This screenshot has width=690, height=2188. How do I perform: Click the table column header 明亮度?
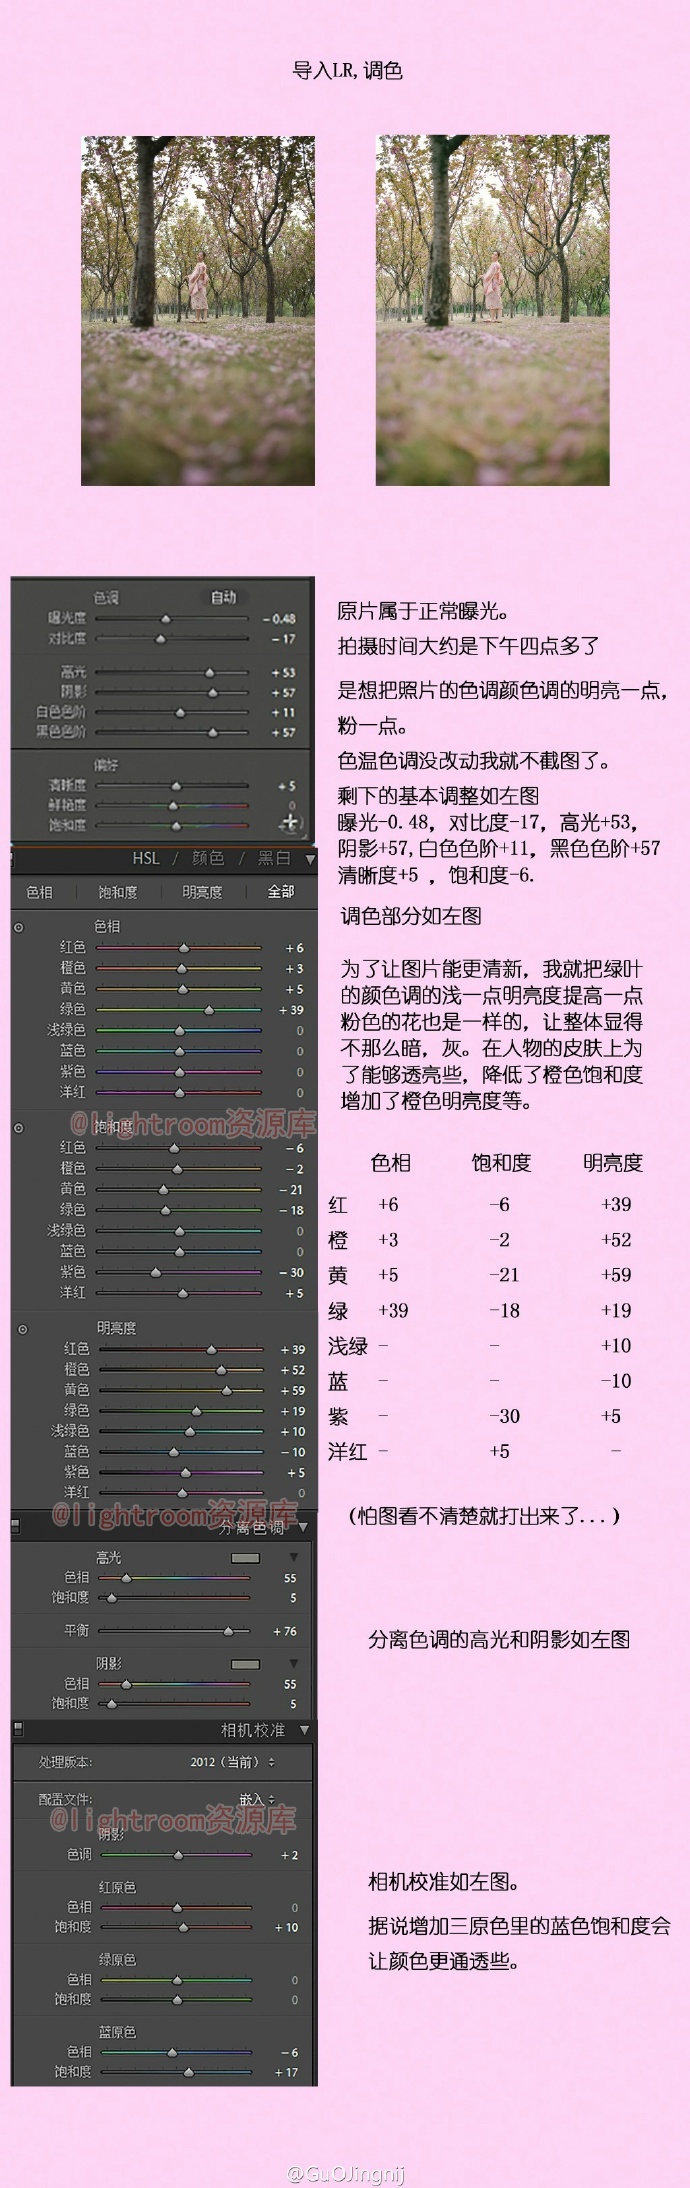click(613, 1162)
